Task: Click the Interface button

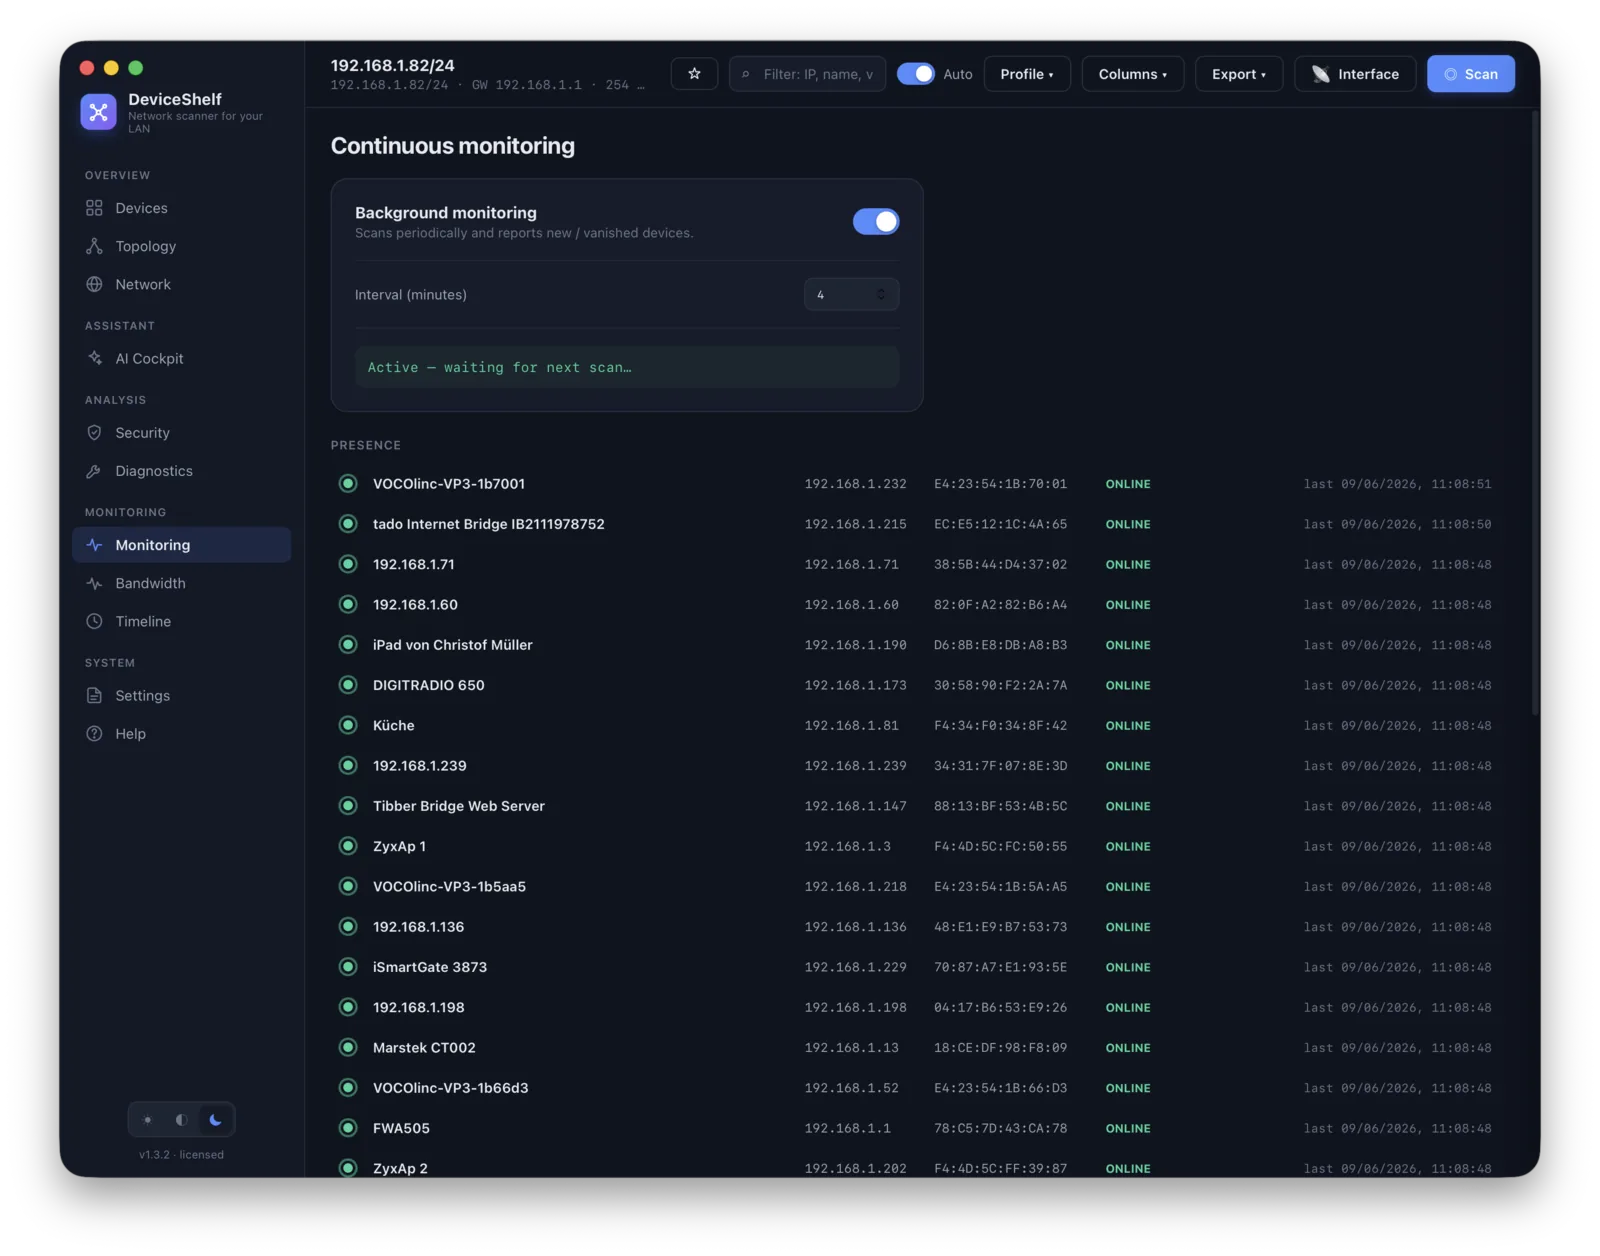Action: click(x=1355, y=74)
